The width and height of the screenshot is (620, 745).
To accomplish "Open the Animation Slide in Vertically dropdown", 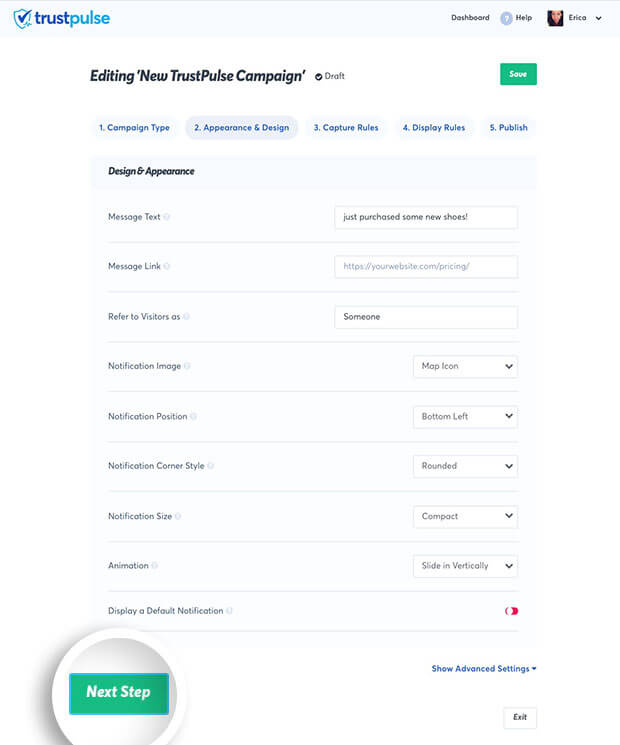I will pyautogui.click(x=465, y=566).
